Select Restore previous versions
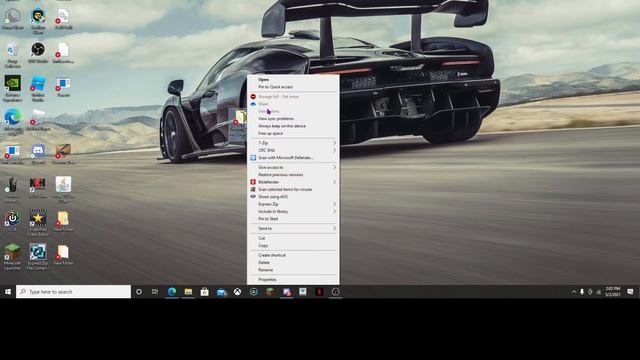Viewport: 640px width, 360px height. (293, 175)
